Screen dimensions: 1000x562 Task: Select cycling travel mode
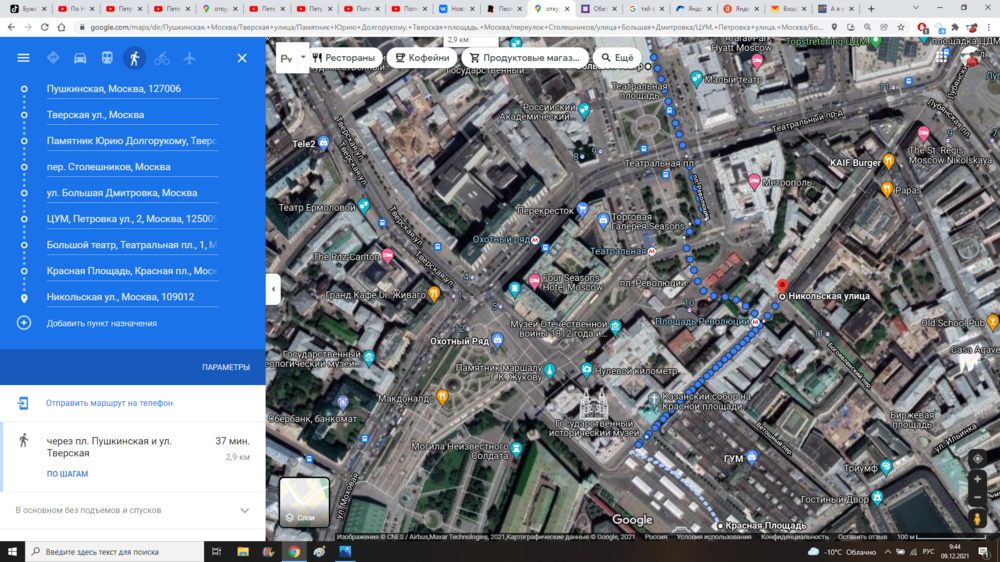(162, 58)
